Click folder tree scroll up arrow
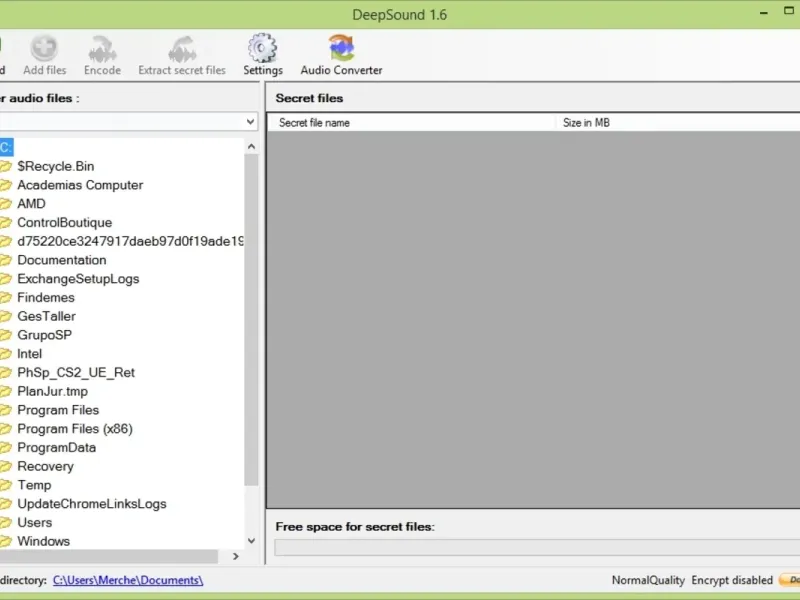 [x=251, y=147]
